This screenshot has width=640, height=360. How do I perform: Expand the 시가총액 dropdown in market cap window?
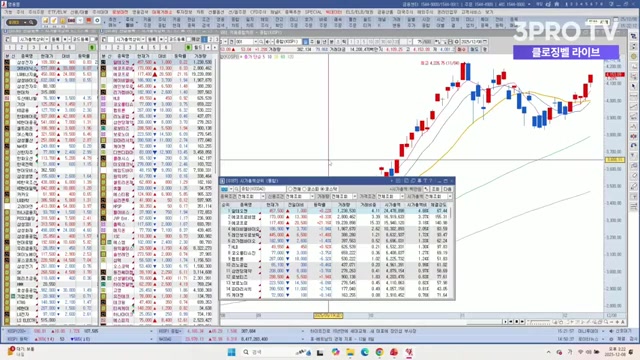pyautogui.click(x=450, y=196)
